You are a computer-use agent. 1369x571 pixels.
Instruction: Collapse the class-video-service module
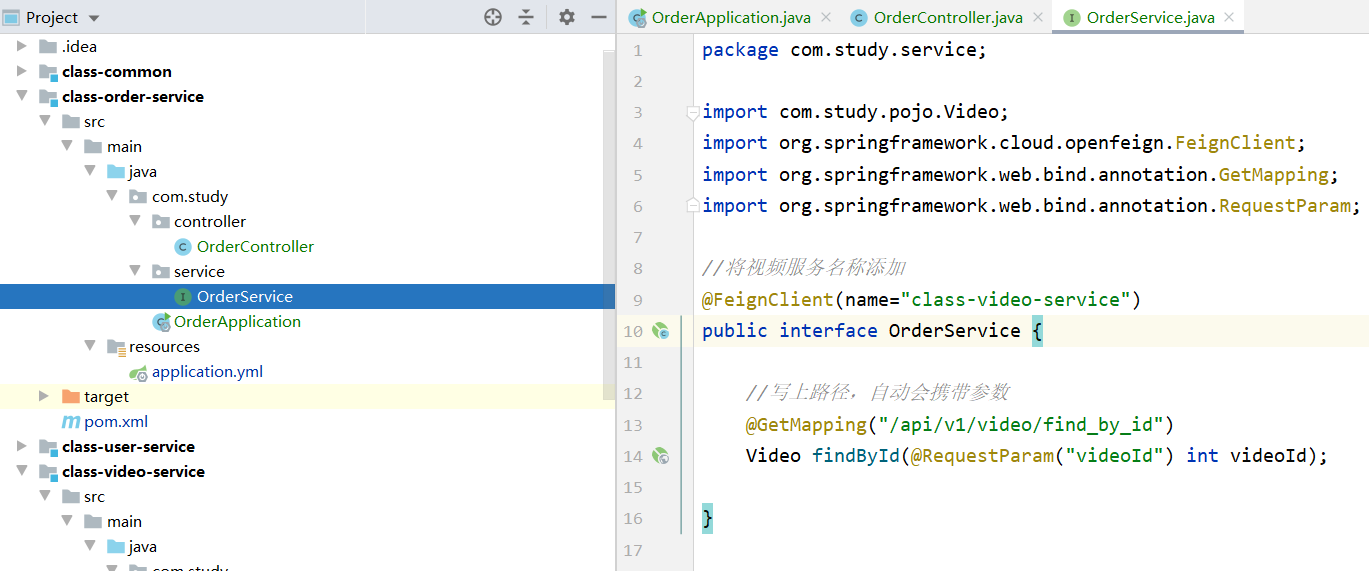pyautogui.click(x=22, y=471)
